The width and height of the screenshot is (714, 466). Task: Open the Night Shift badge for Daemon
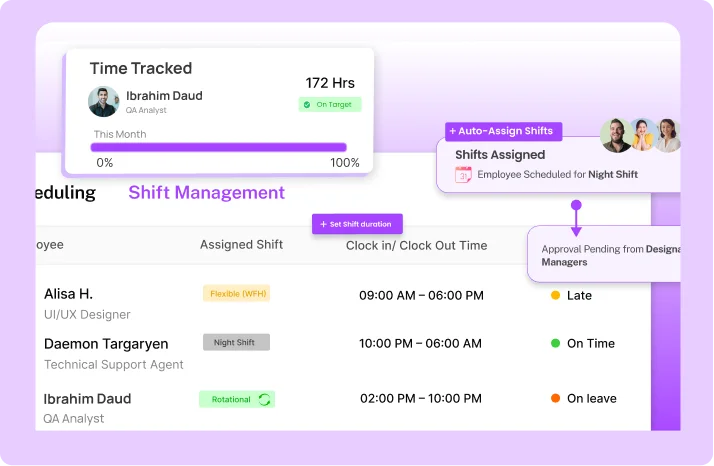pyautogui.click(x=236, y=342)
